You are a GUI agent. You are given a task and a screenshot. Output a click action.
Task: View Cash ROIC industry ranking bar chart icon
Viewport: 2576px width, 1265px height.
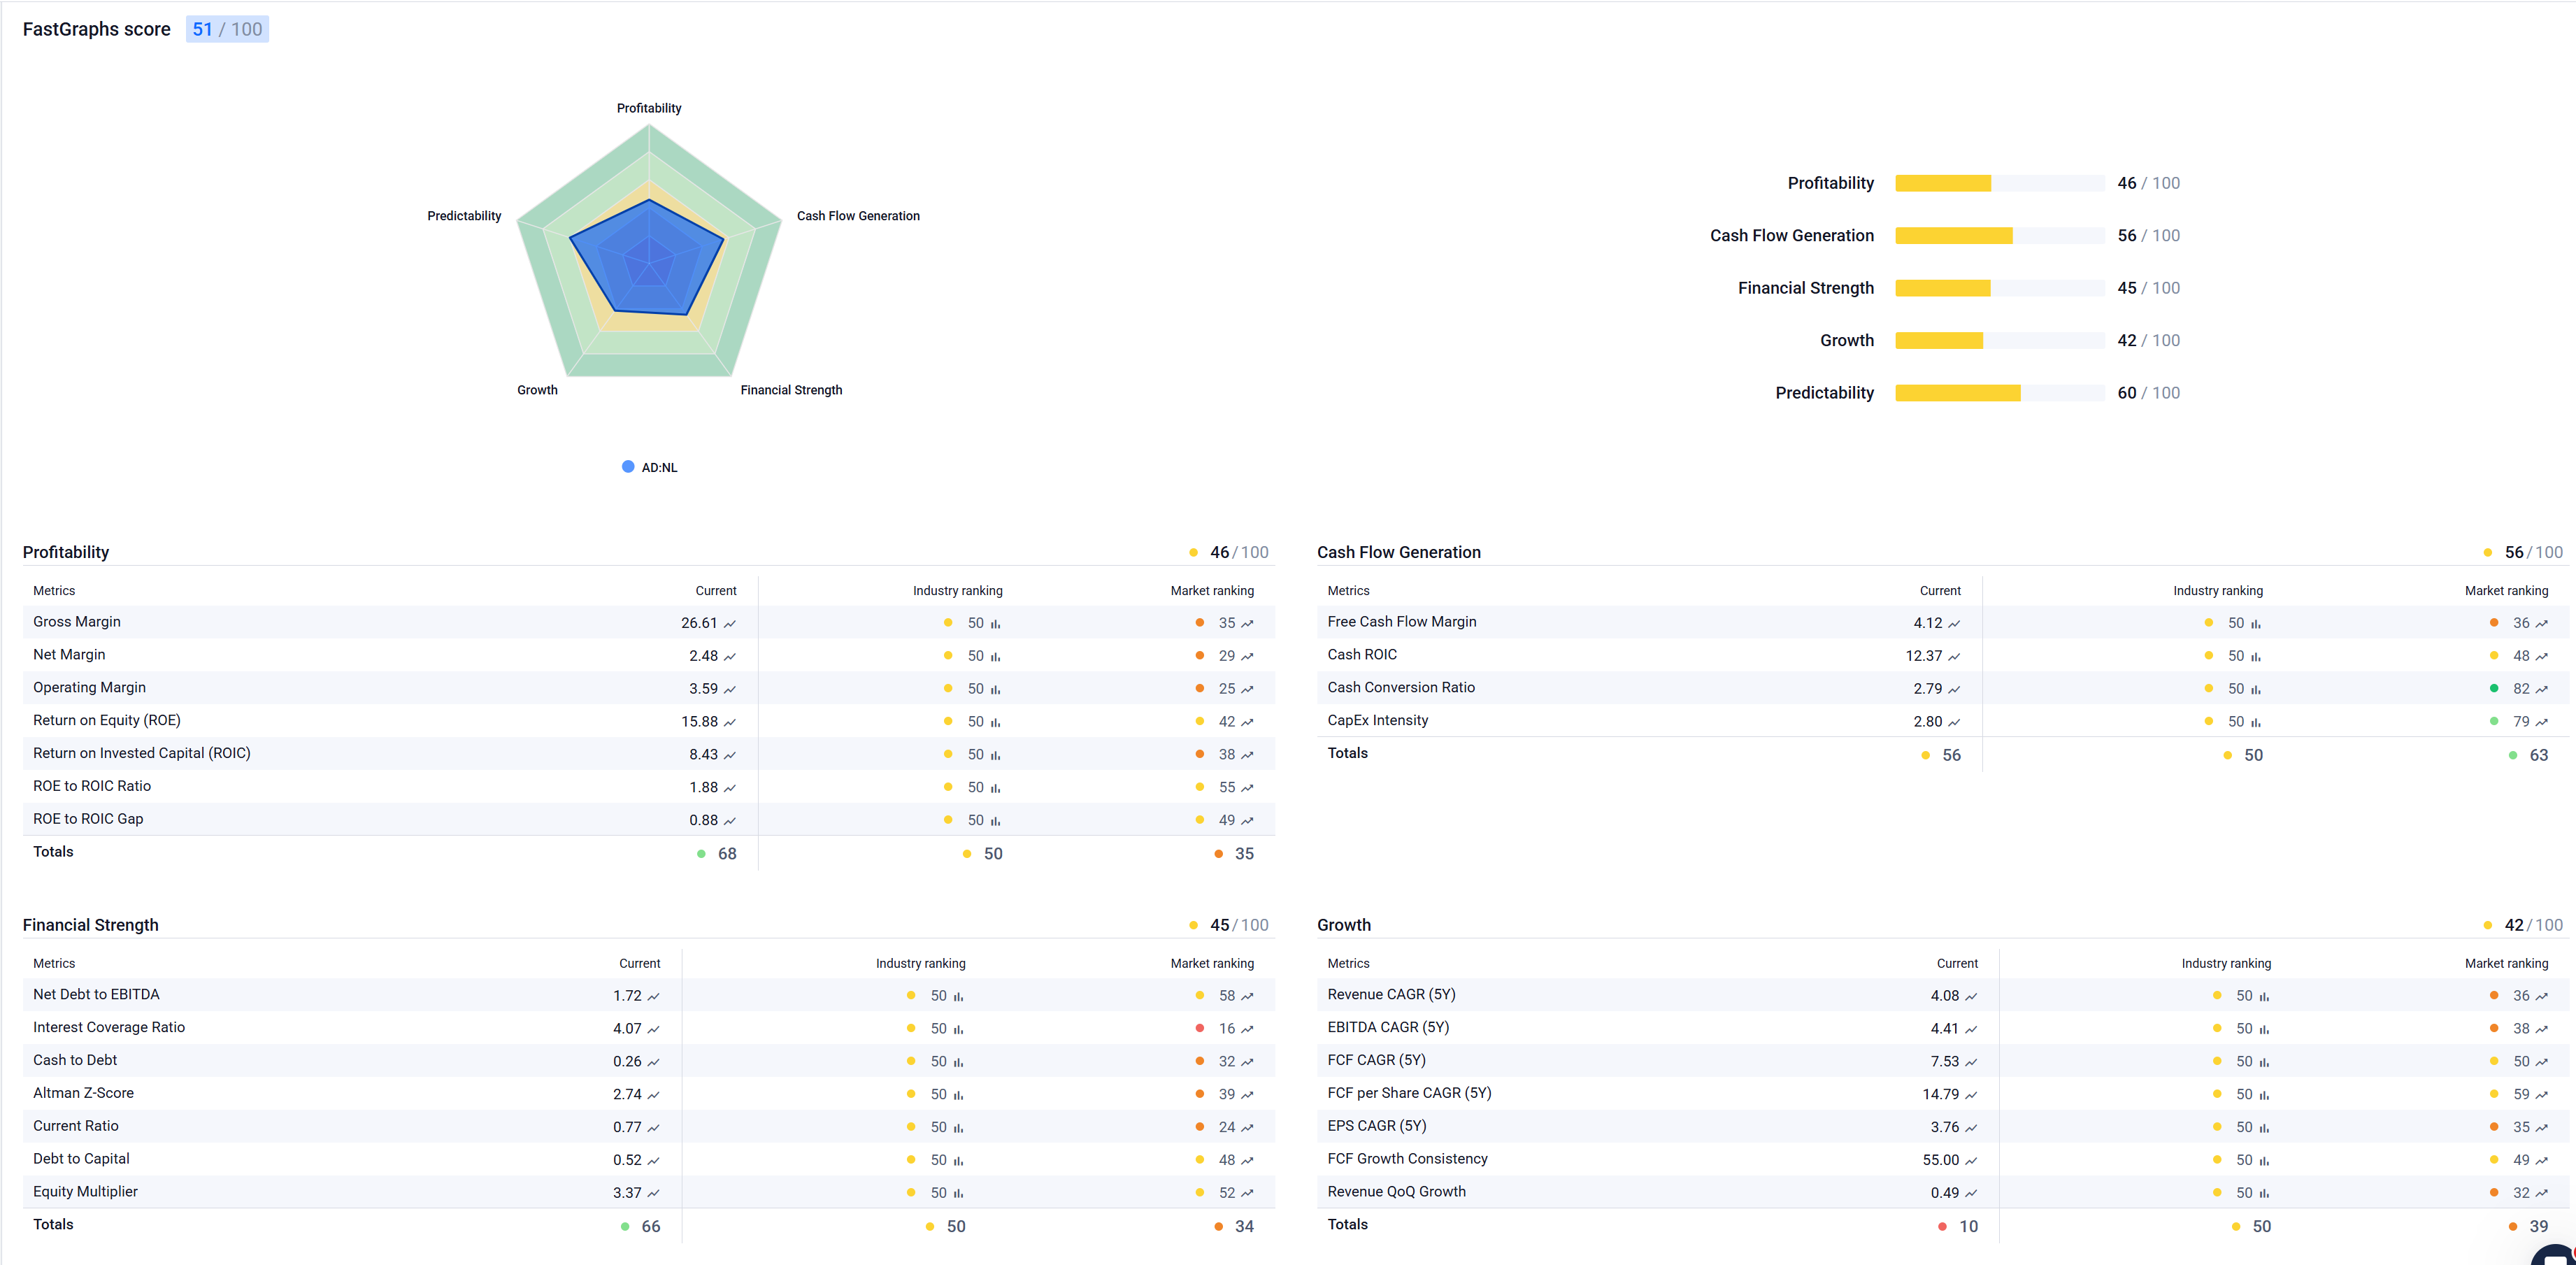point(2256,657)
